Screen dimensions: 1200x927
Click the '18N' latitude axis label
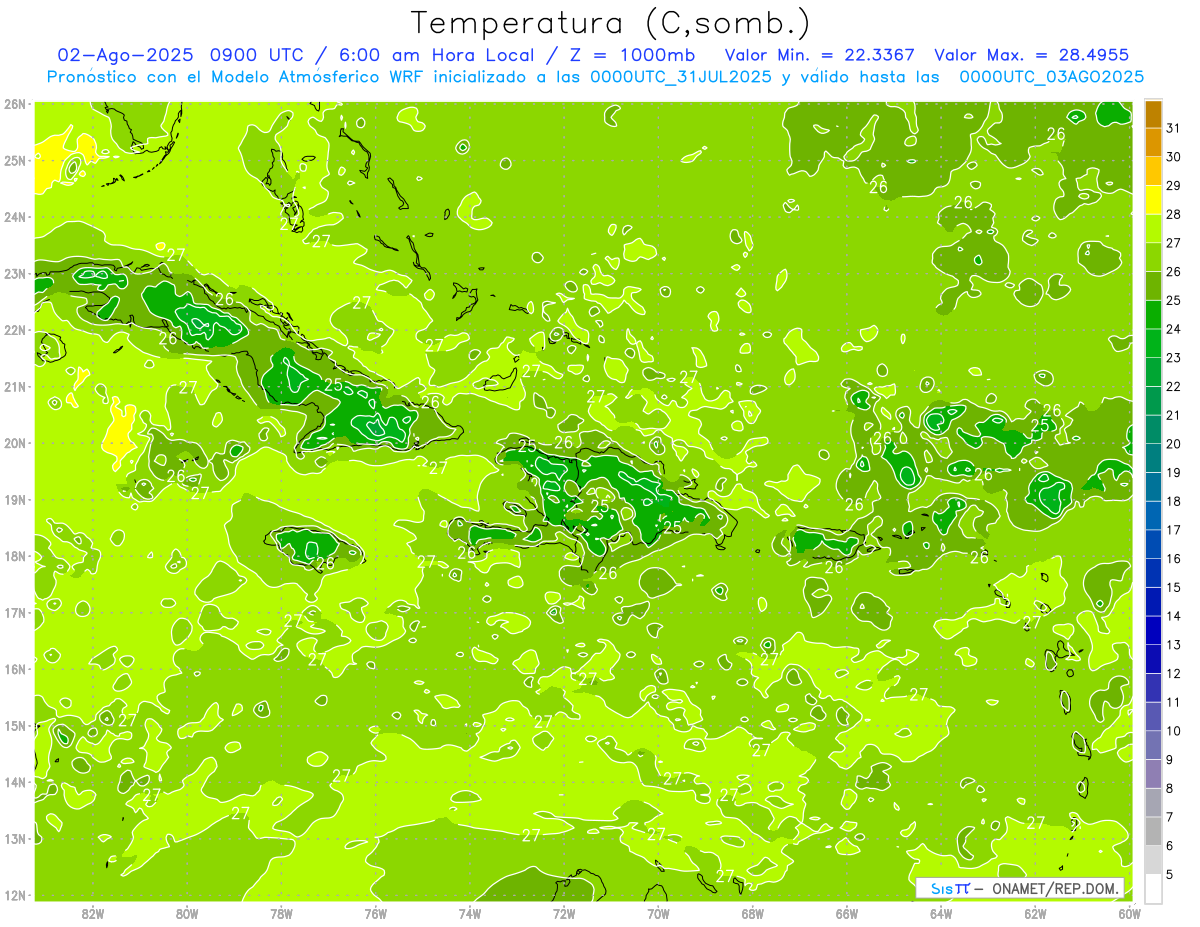coord(14,556)
